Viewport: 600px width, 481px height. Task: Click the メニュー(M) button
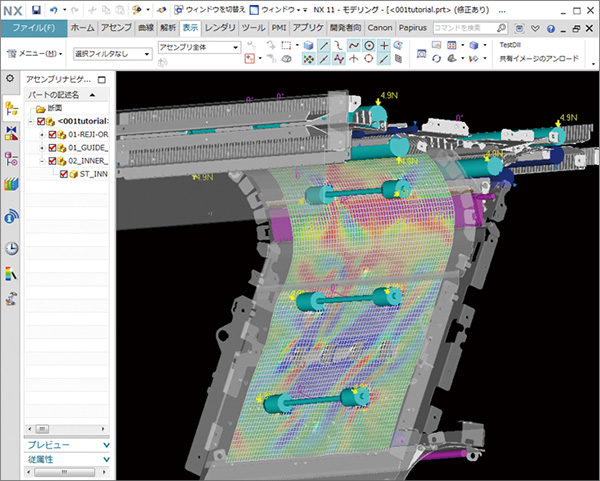tap(34, 54)
